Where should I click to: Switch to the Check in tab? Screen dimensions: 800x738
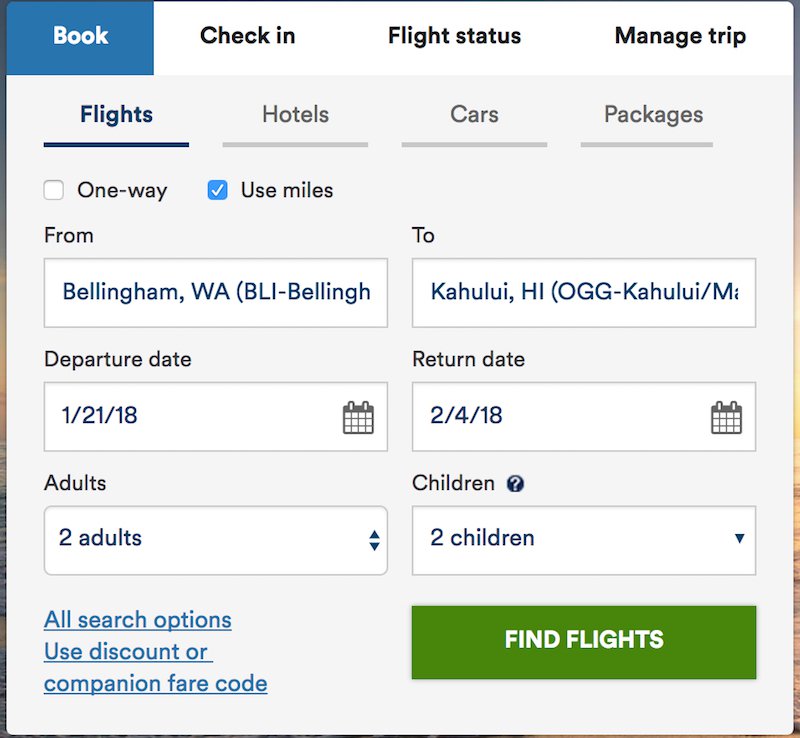(248, 36)
